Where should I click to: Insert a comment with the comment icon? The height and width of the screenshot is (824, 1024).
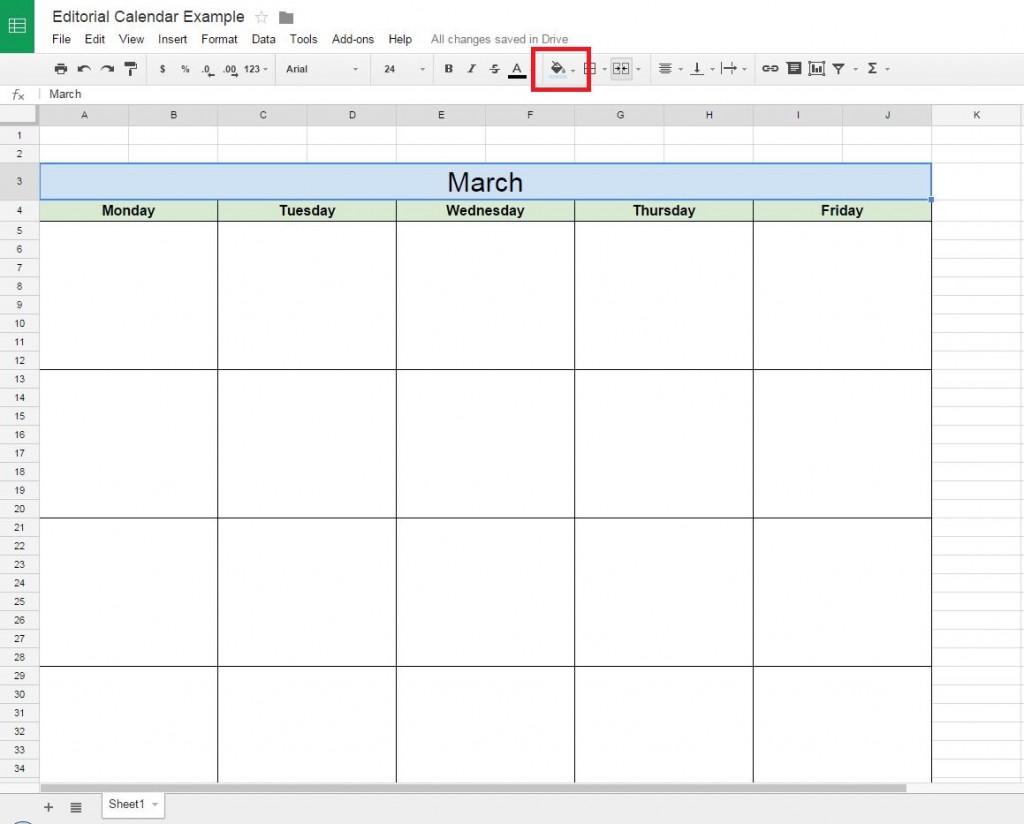[793, 68]
